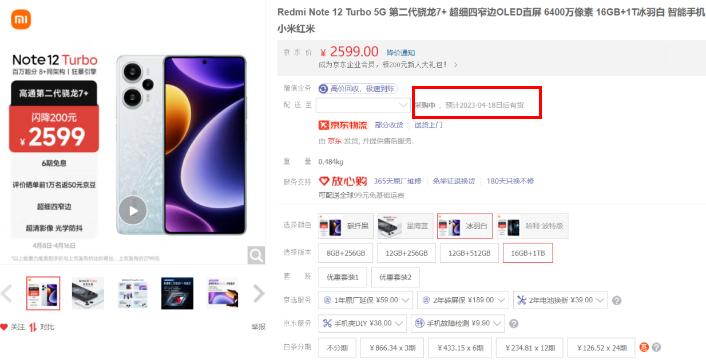Click the help icon after 手机故障检测

(513, 324)
